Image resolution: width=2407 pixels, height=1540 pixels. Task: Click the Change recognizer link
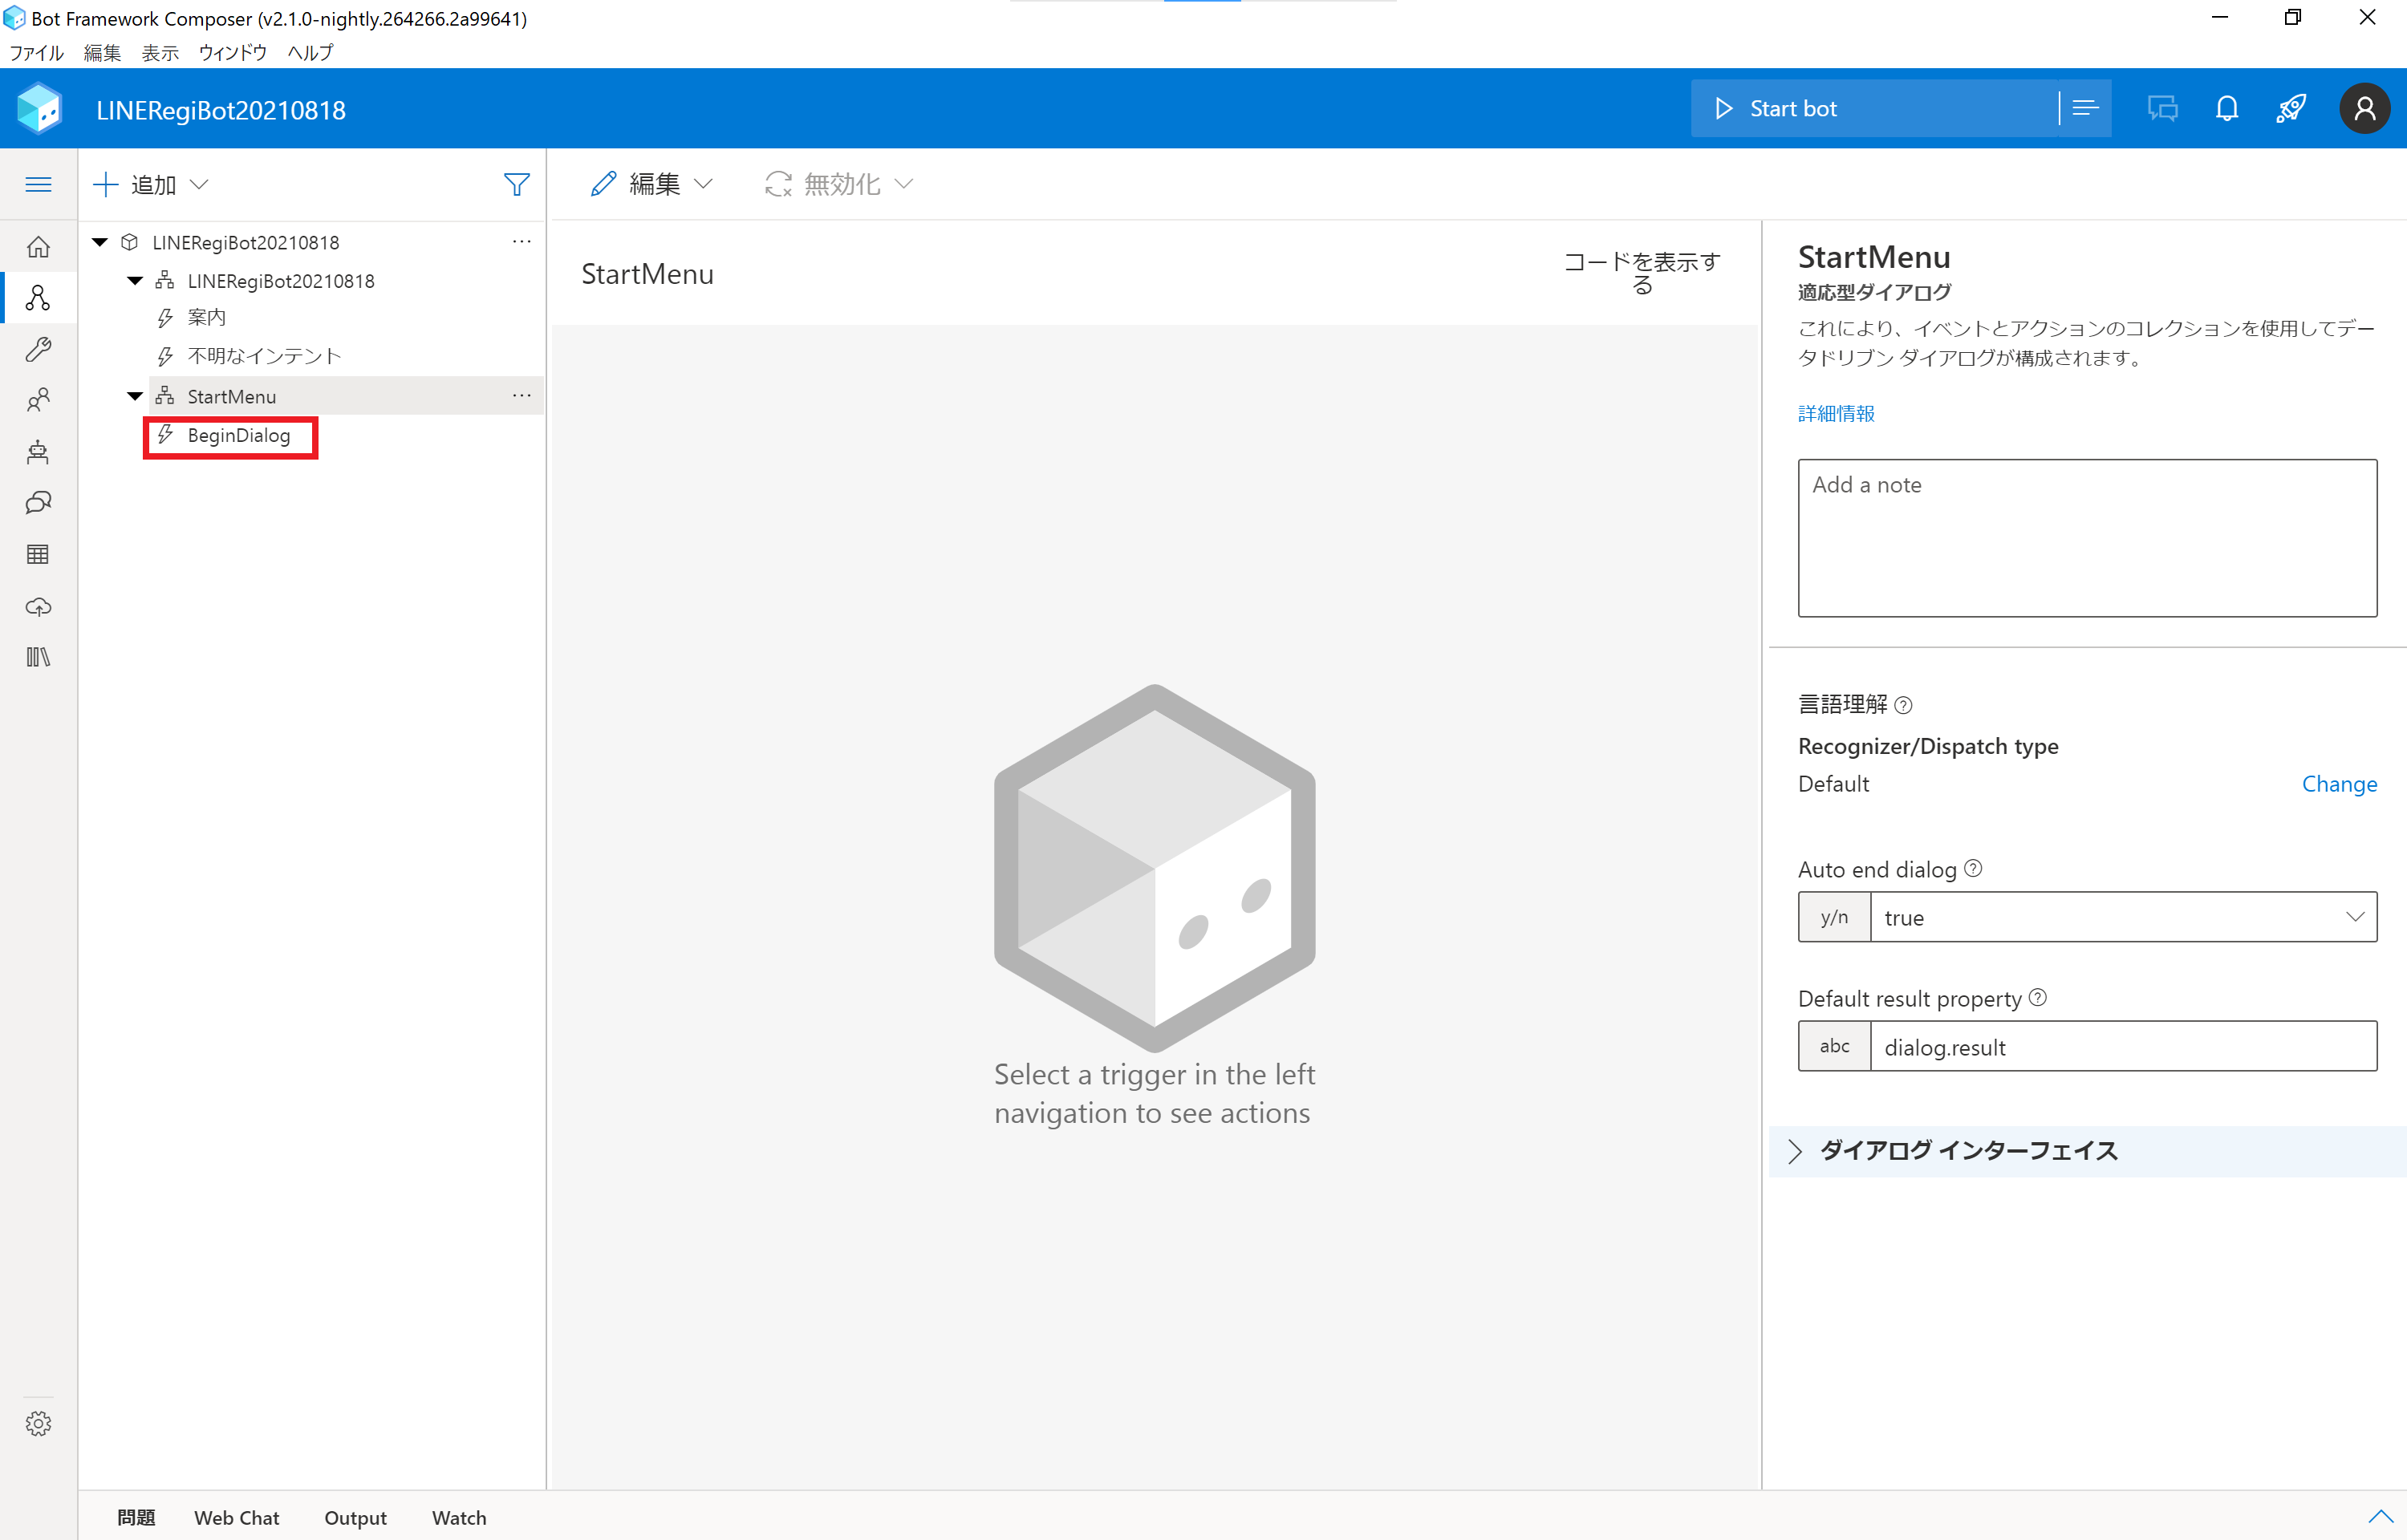coord(2339,784)
